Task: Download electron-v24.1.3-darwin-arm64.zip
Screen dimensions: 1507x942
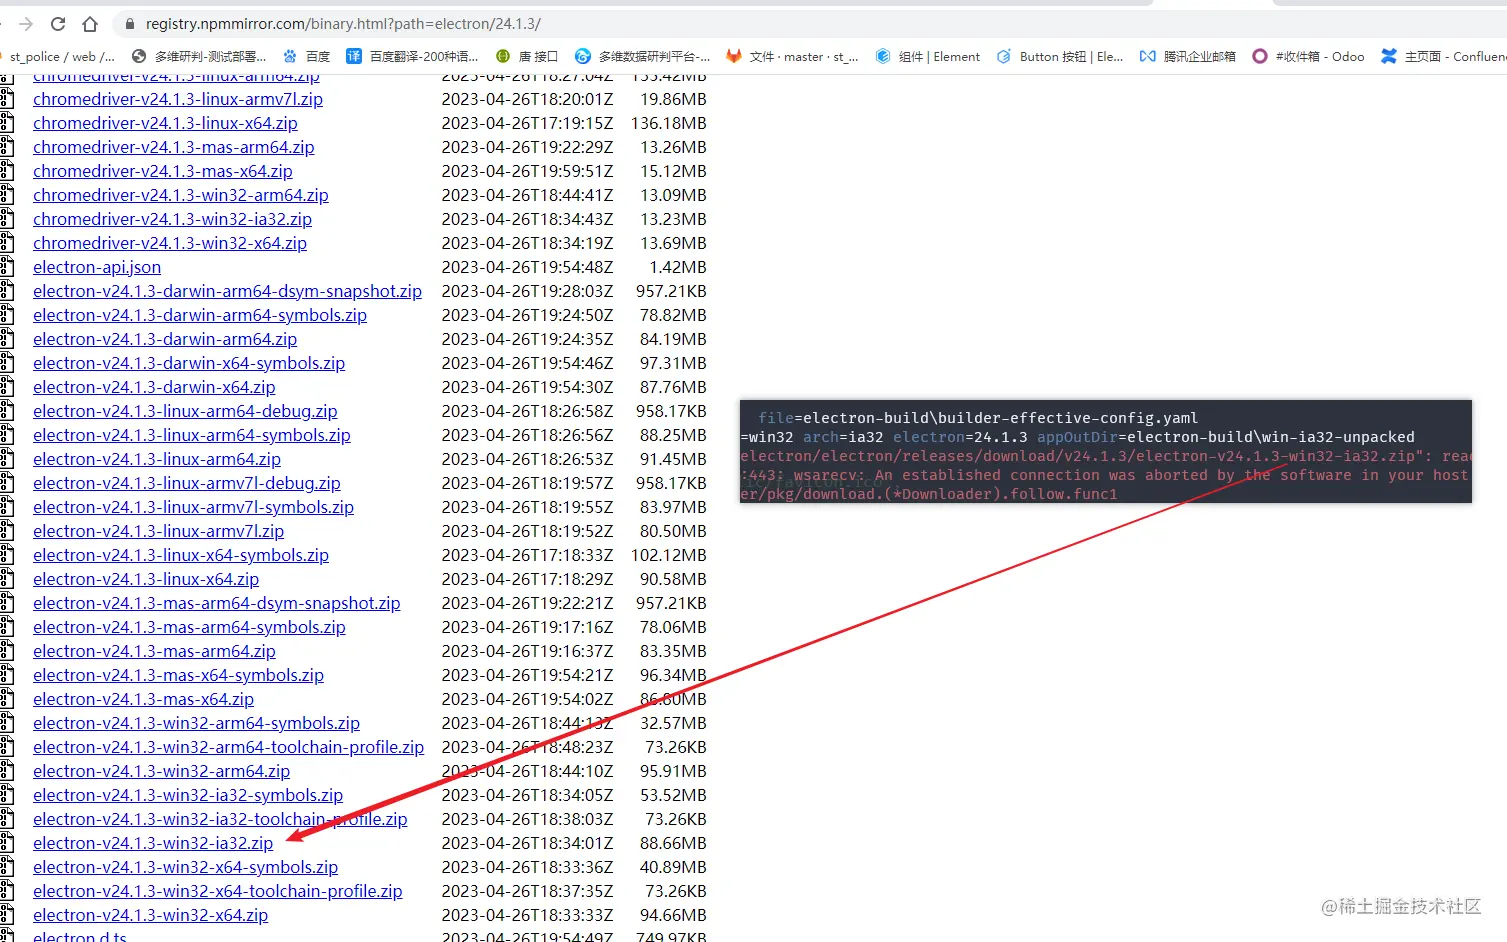Action: (x=165, y=339)
